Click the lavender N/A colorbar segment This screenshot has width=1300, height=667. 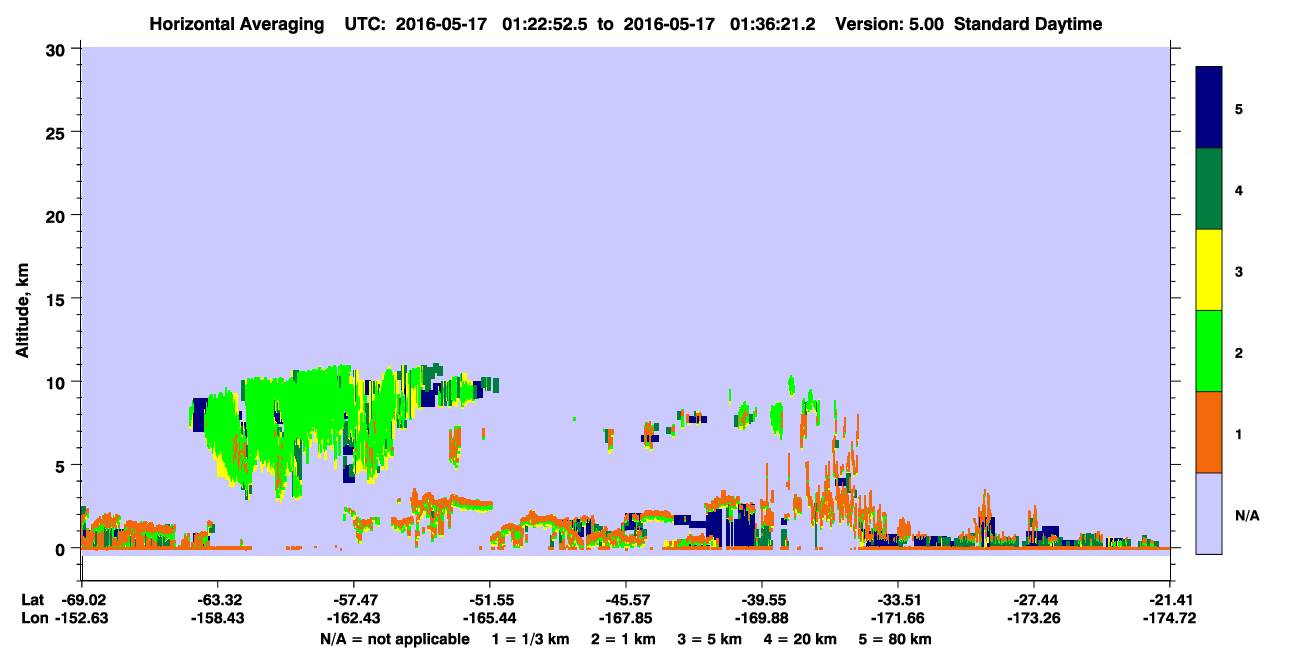pos(1209,513)
